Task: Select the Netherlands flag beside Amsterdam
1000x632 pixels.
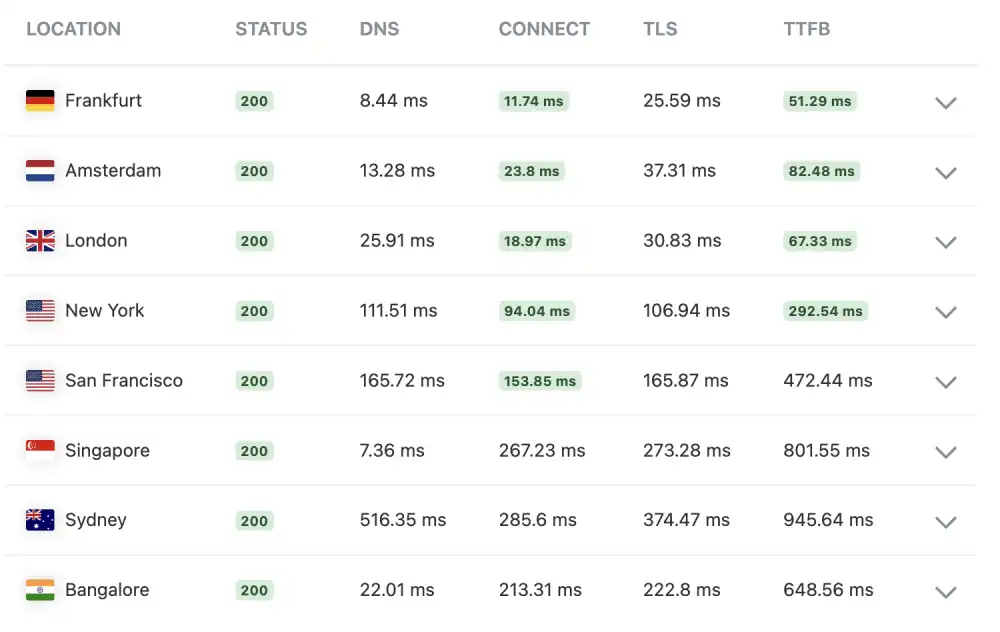Action: (x=38, y=171)
